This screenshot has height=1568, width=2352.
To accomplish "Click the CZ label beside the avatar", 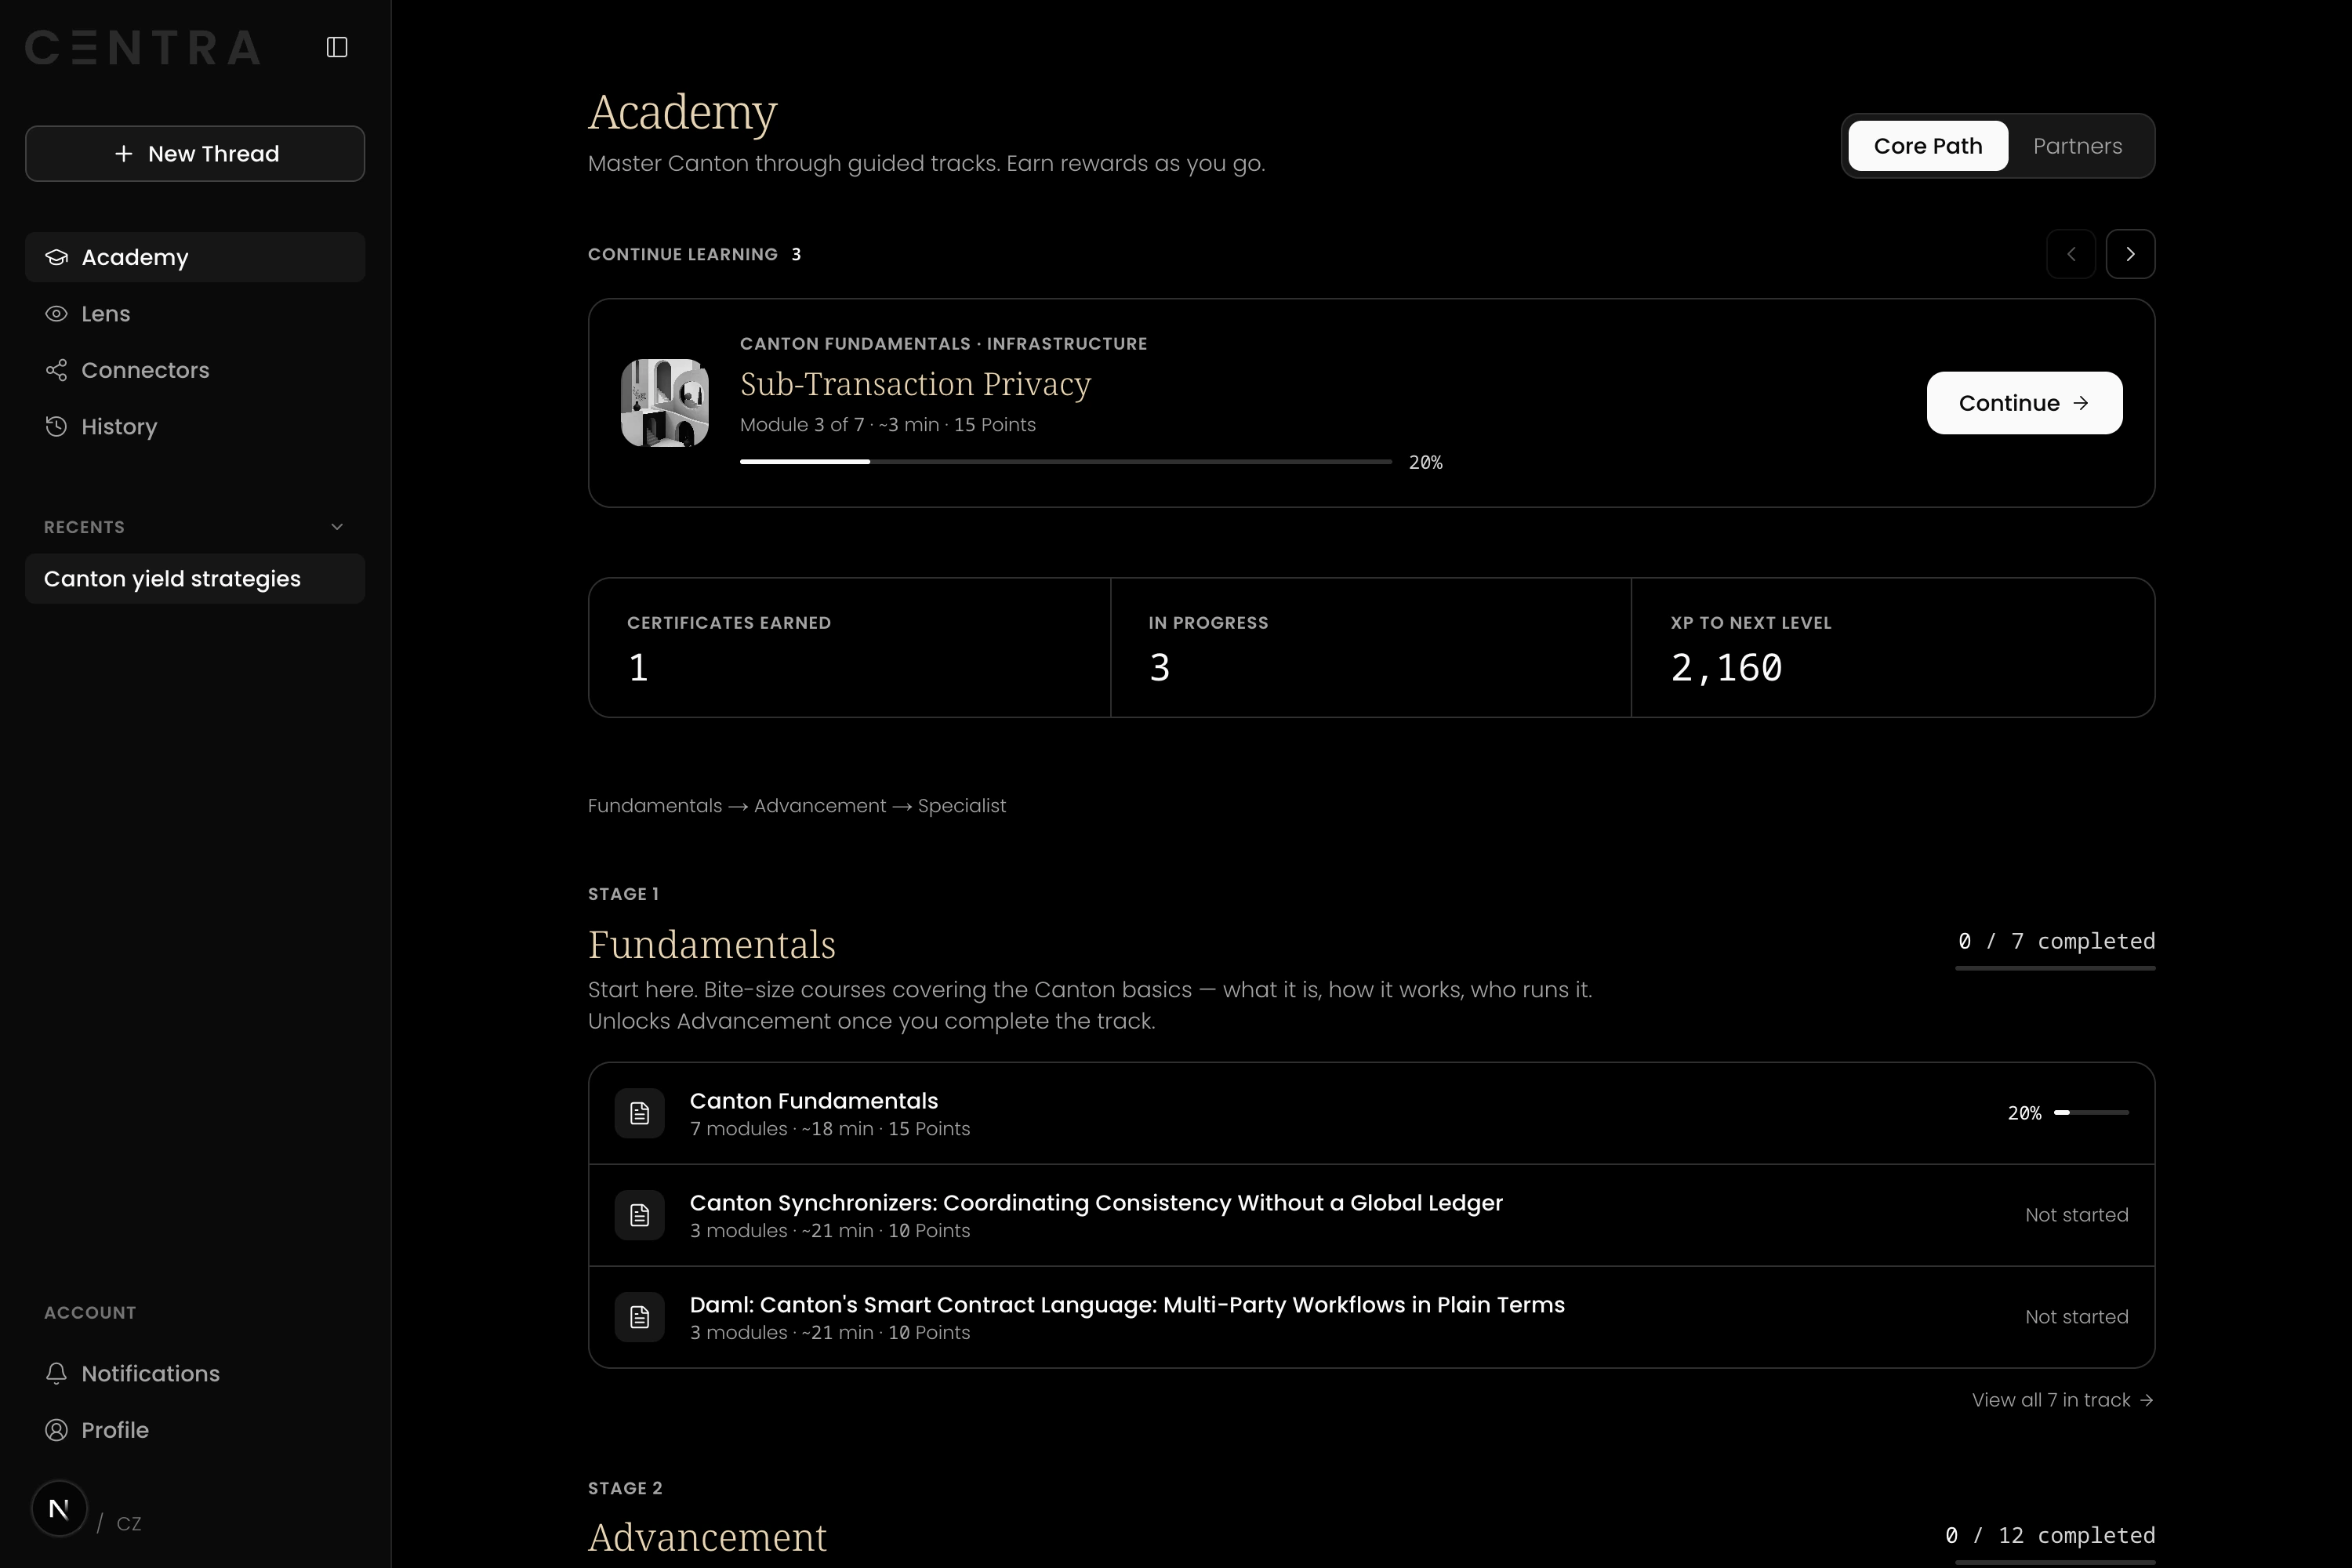I will tap(129, 1524).
